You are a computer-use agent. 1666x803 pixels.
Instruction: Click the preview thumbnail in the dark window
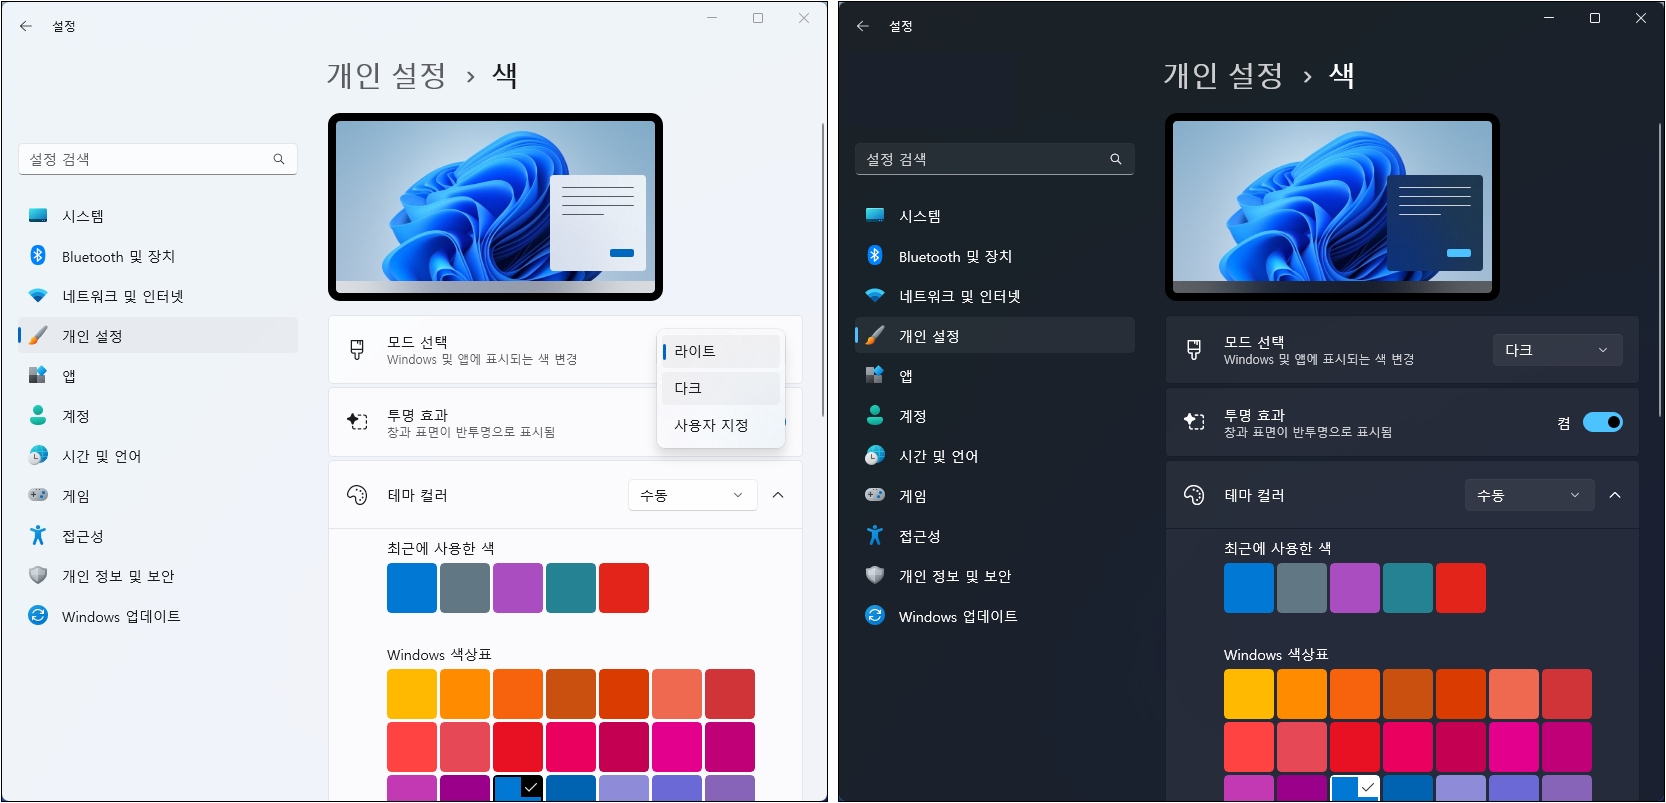(1332, 207)
